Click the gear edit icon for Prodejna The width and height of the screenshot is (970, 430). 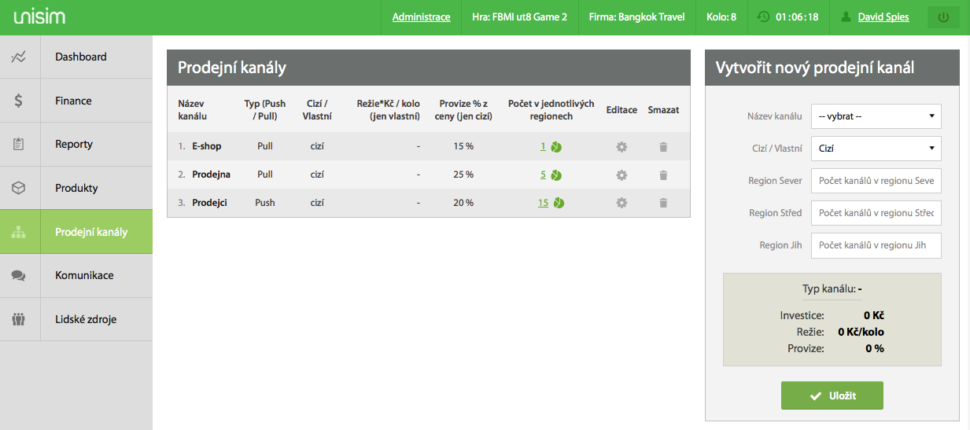click(x=621, y=175)
